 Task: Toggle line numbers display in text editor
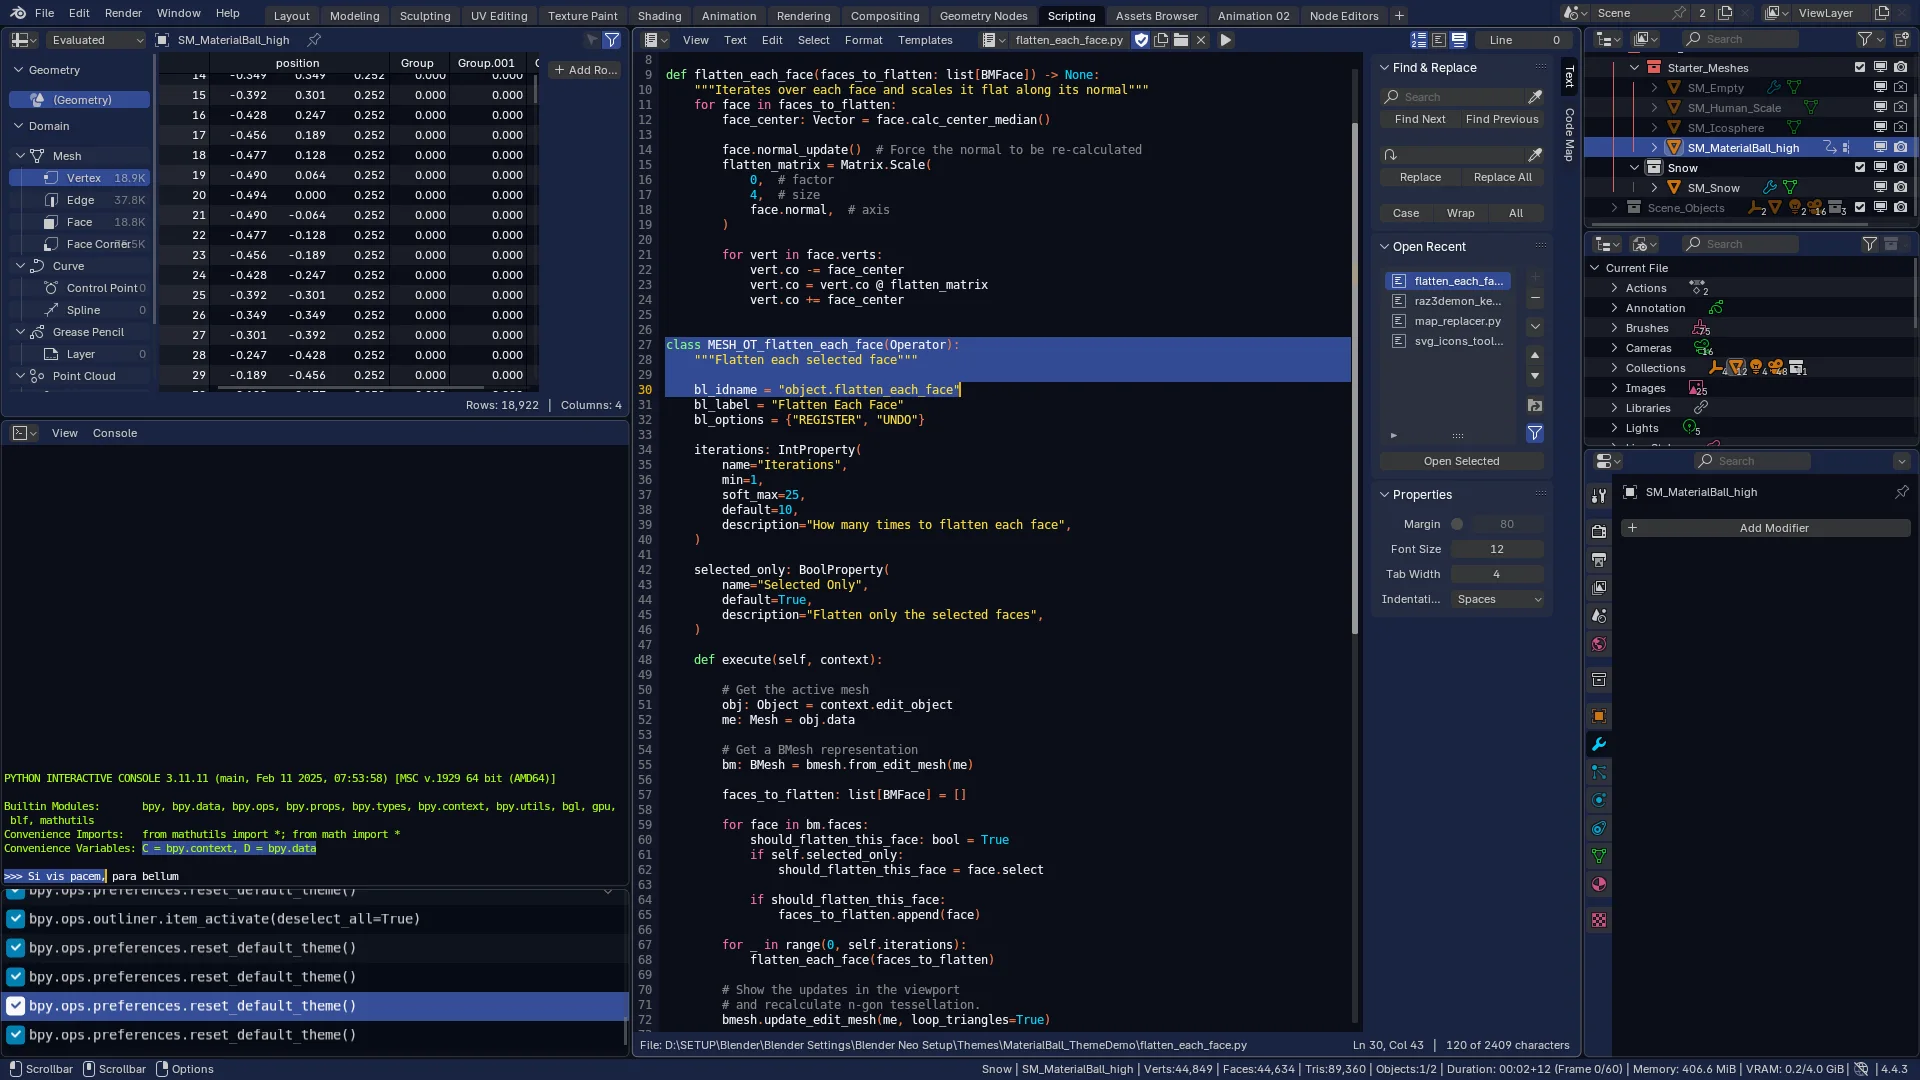pyautogui.click(x=1419, y=40)
